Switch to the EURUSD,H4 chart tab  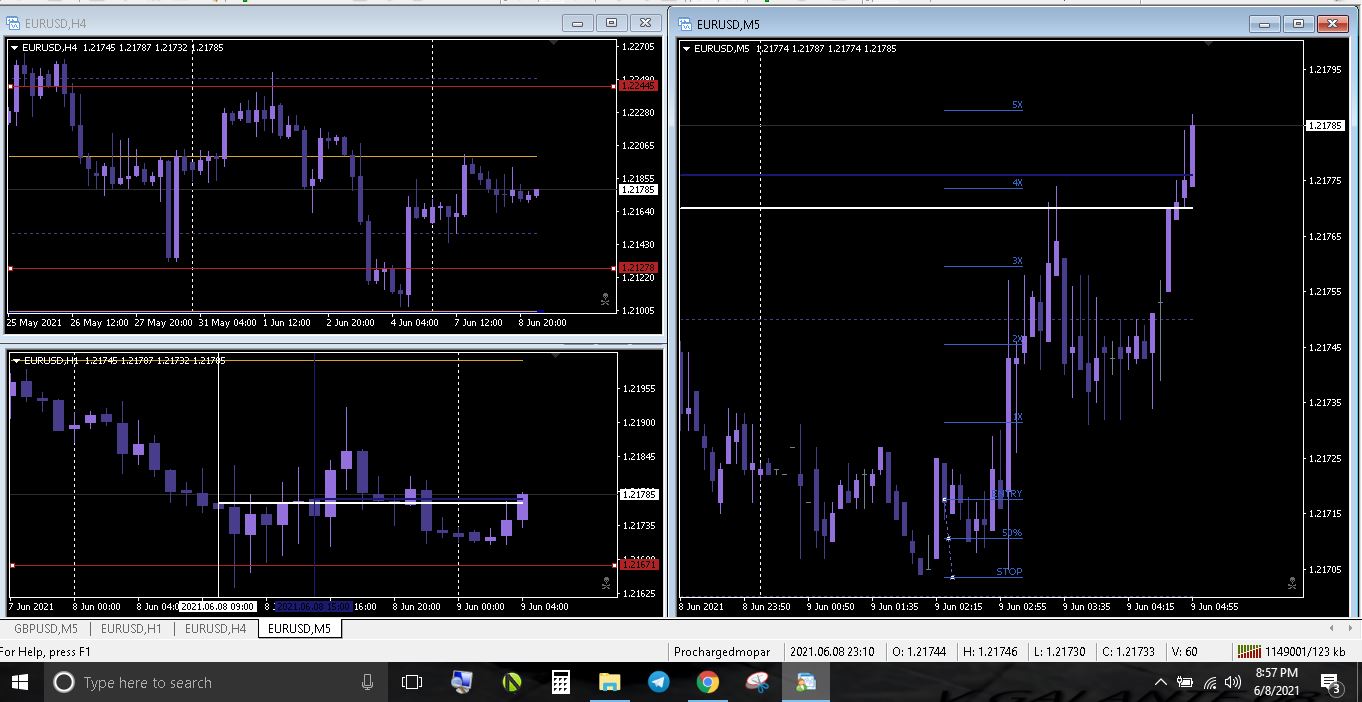click(215, 629)
